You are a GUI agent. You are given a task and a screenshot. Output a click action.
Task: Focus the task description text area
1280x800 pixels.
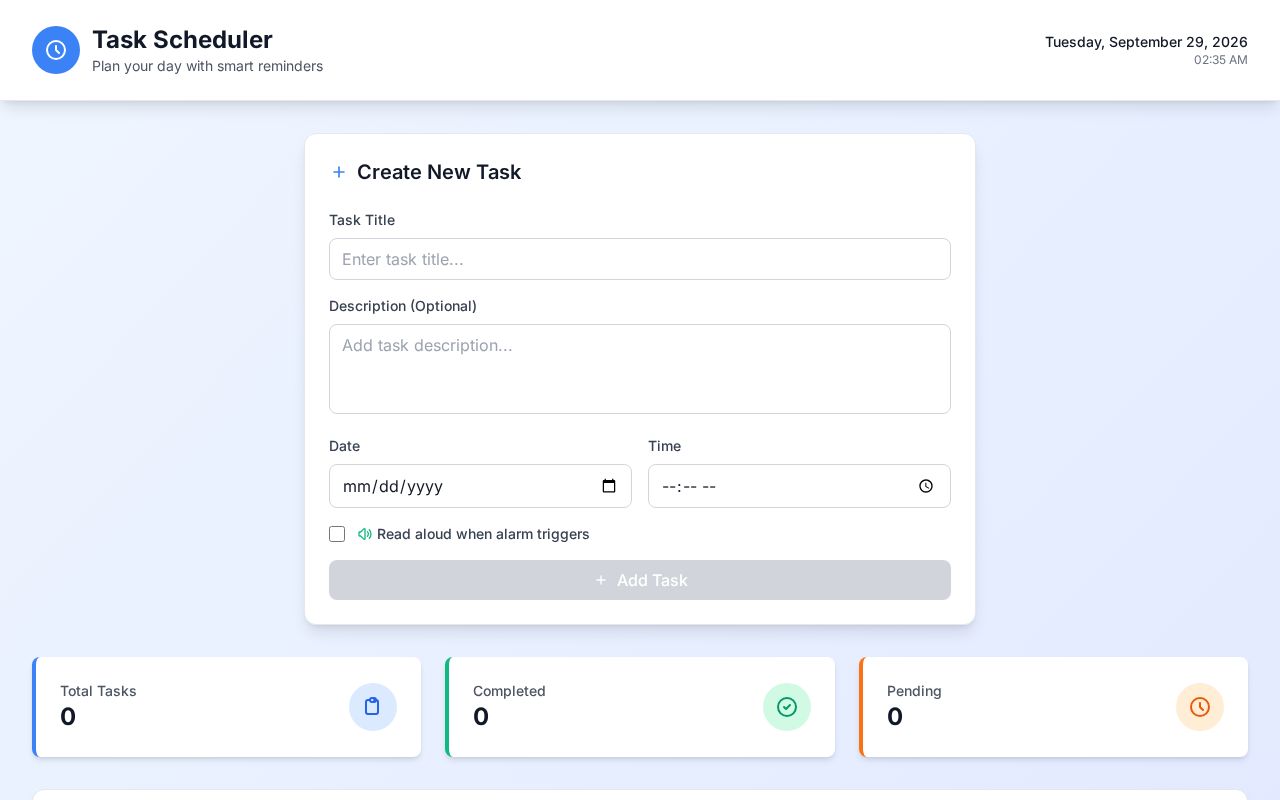pos(640,369)
